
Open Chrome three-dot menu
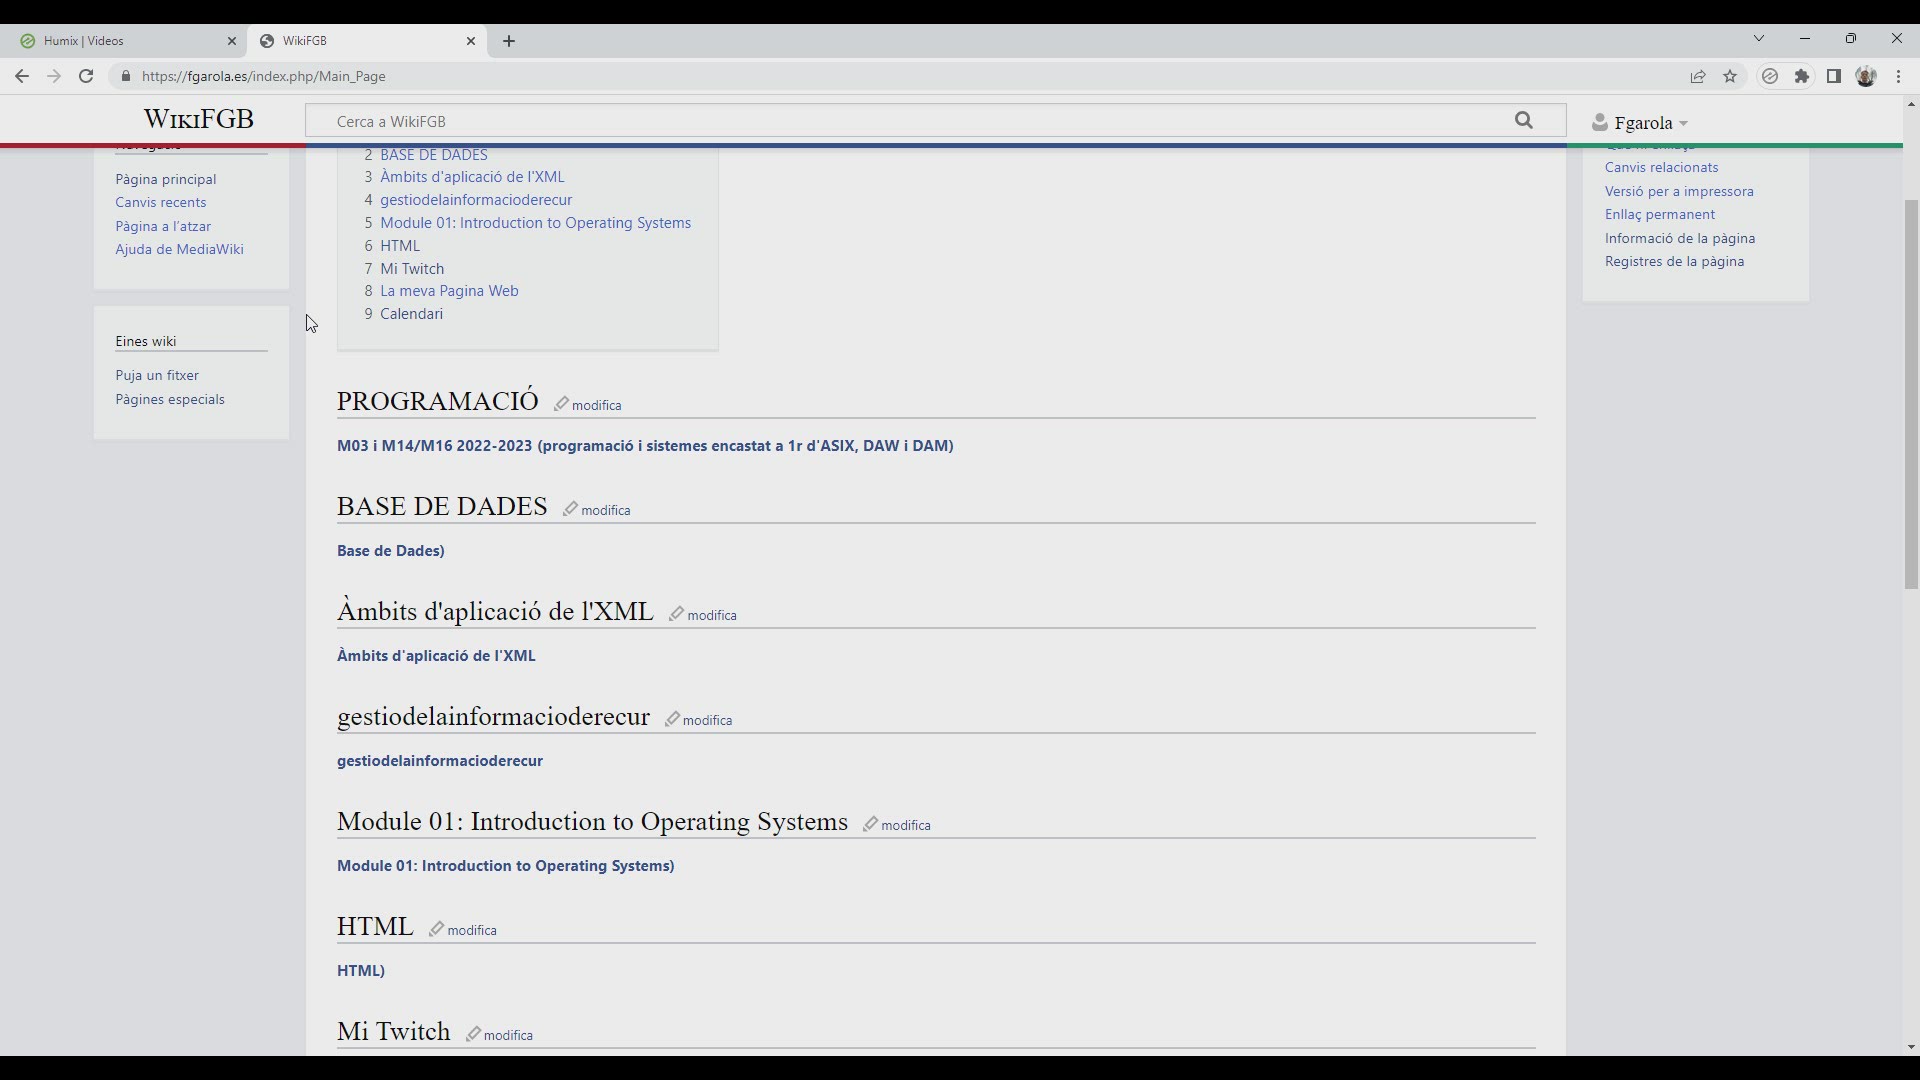[1899, 76]
